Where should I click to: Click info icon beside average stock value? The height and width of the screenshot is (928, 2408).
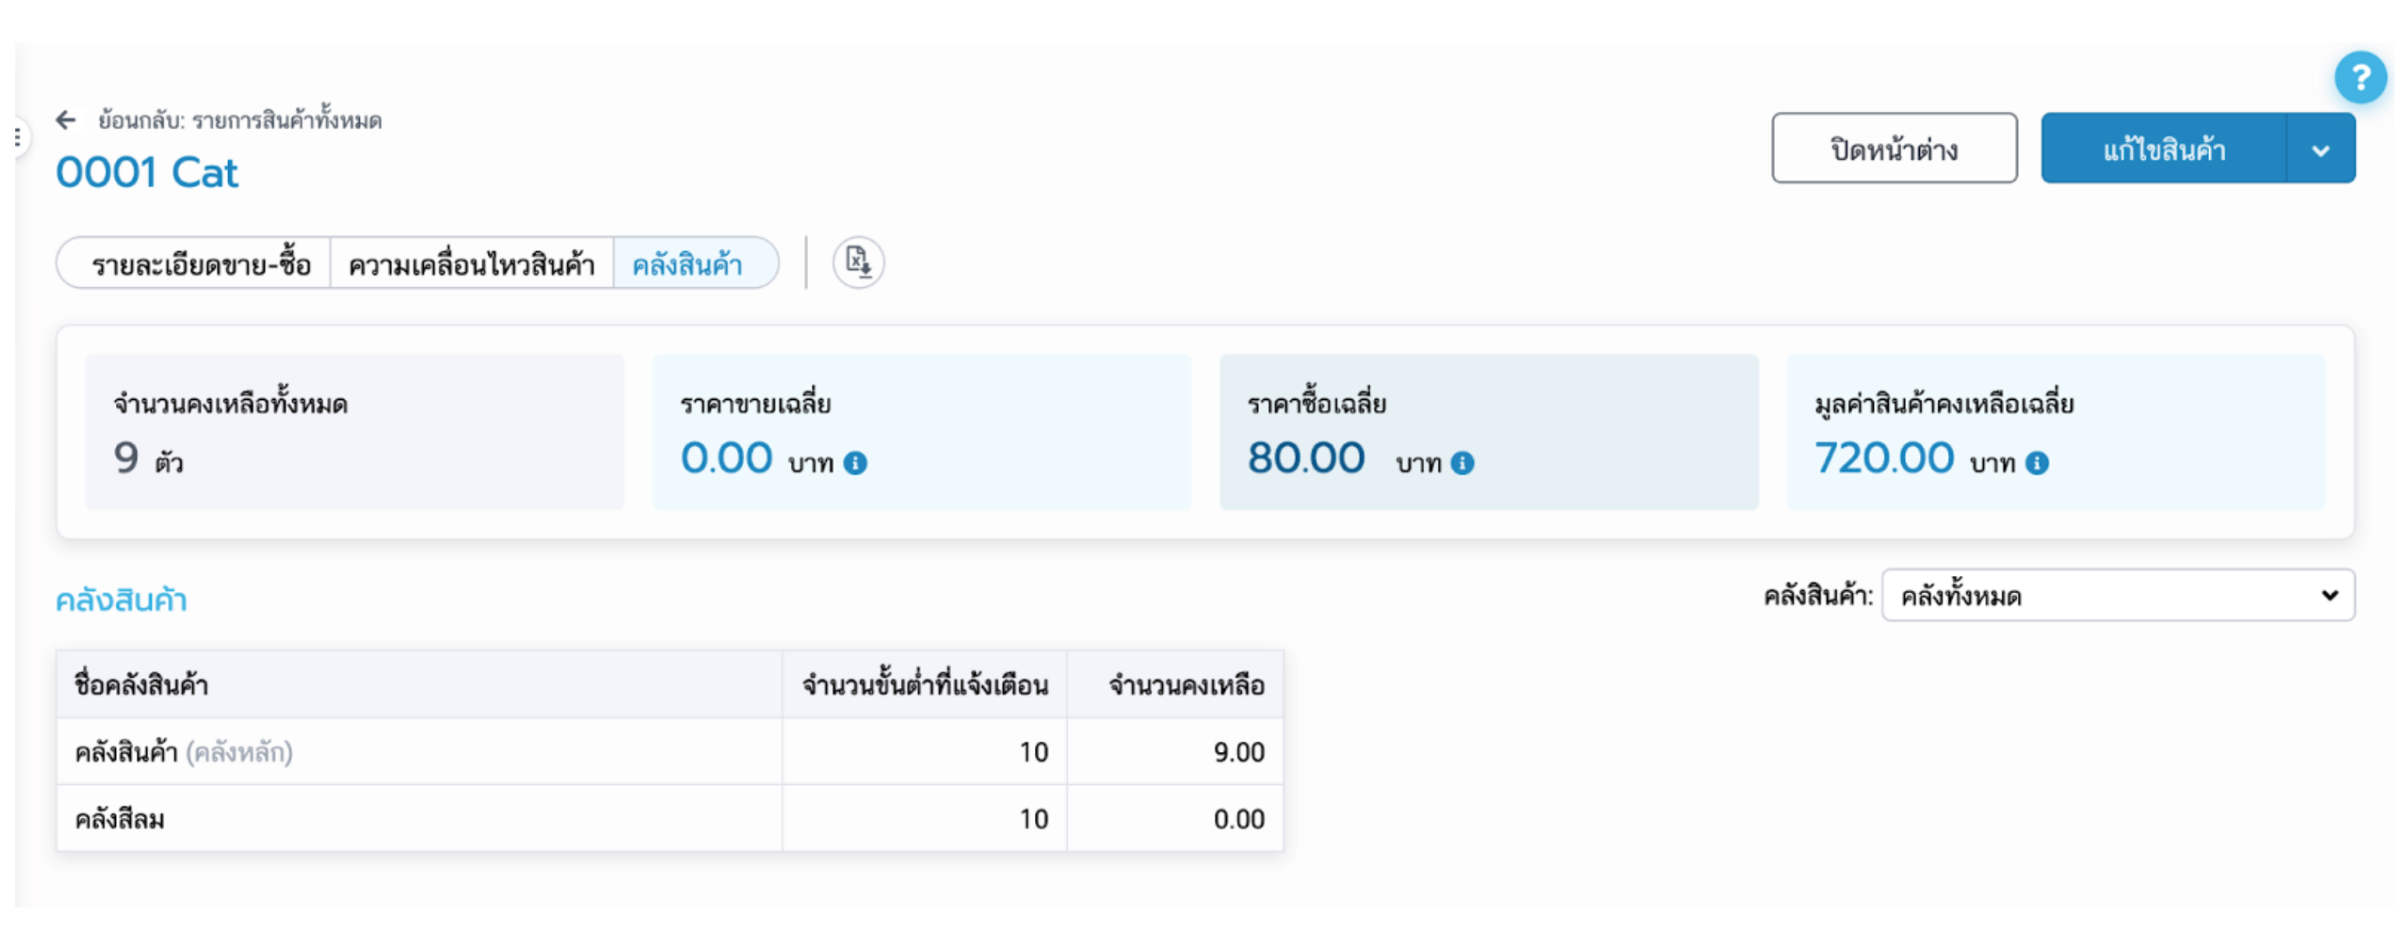pyautogui.click(x=2037, y=463)
